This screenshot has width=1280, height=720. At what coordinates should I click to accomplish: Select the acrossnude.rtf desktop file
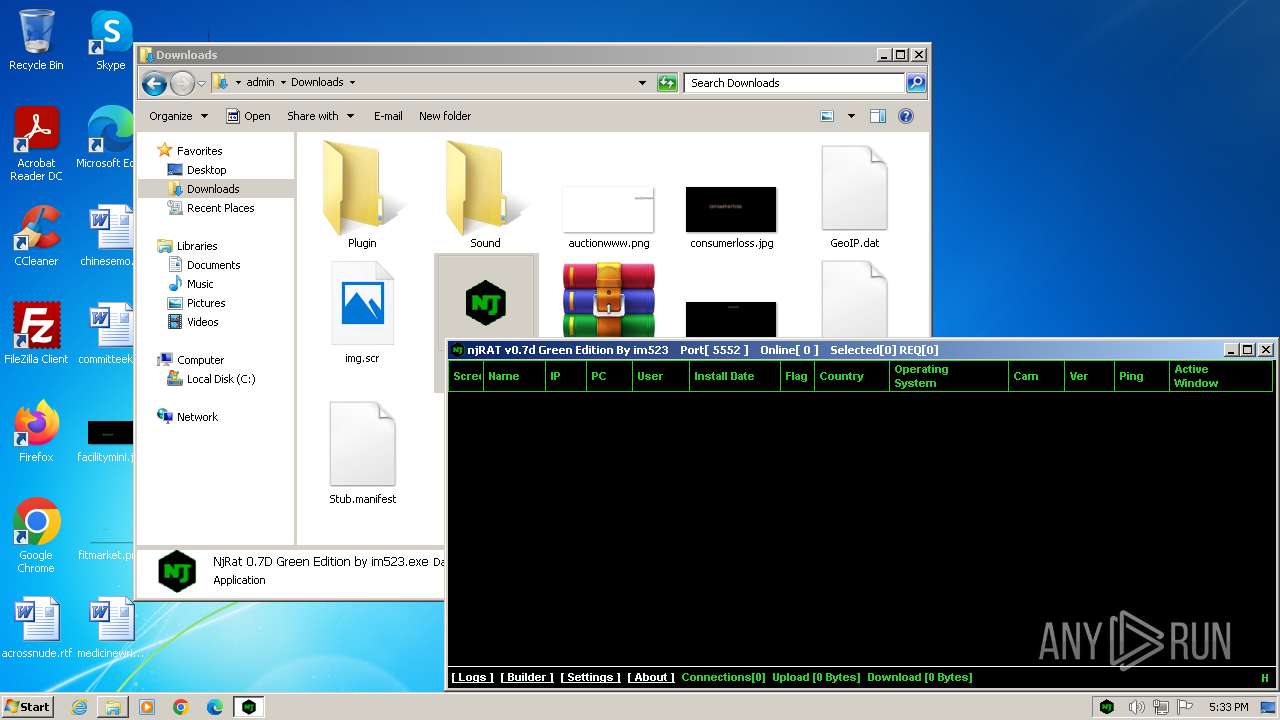(36, 628)
